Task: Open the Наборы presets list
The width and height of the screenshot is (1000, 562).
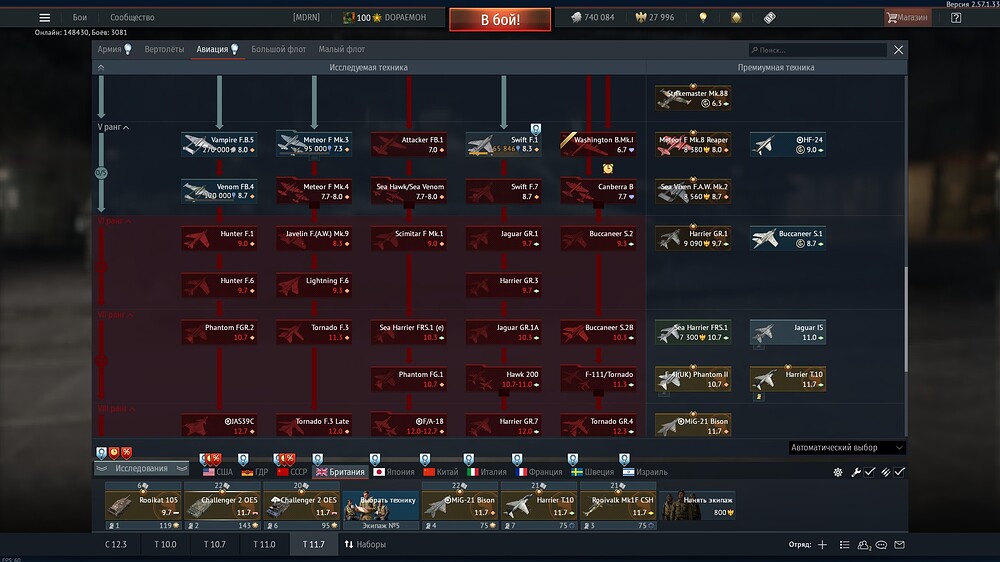Action: [x=365, y=544]
